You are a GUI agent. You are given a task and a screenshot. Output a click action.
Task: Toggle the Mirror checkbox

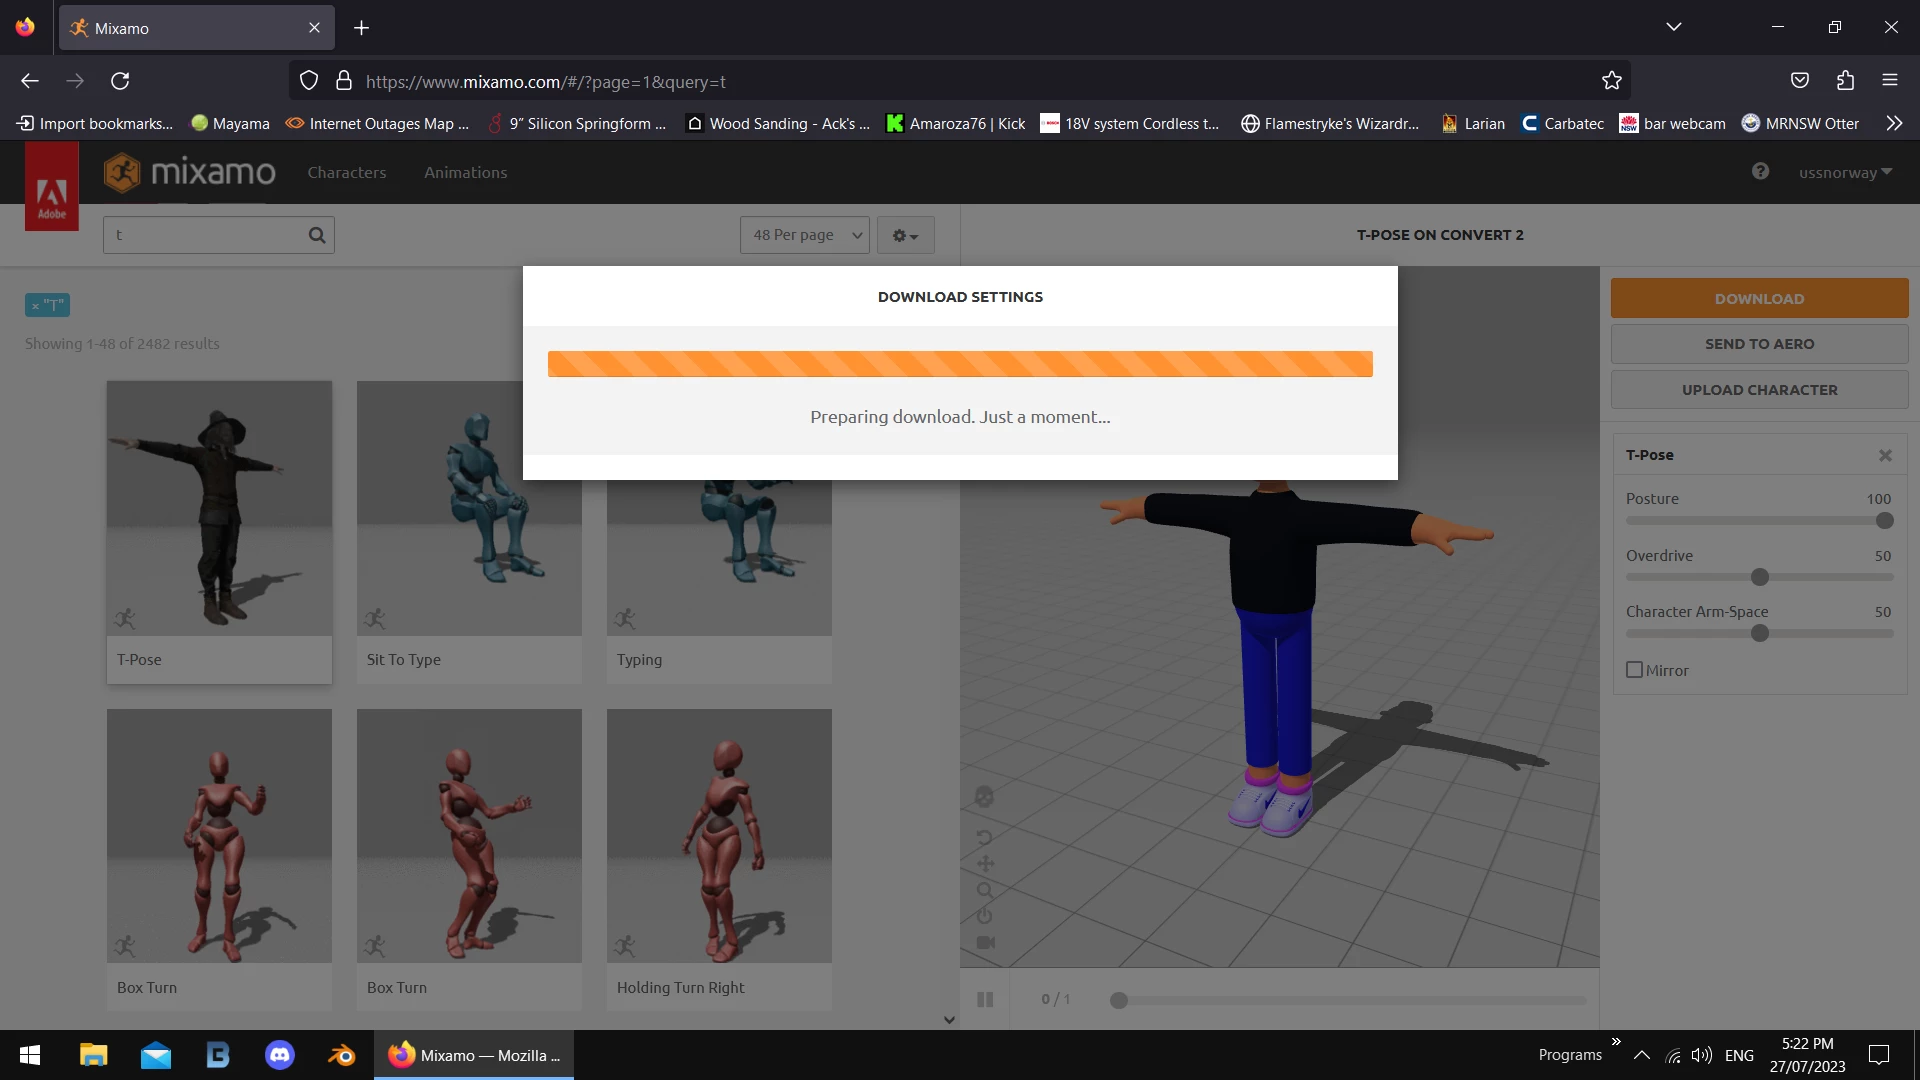[x=1635, y=670]
